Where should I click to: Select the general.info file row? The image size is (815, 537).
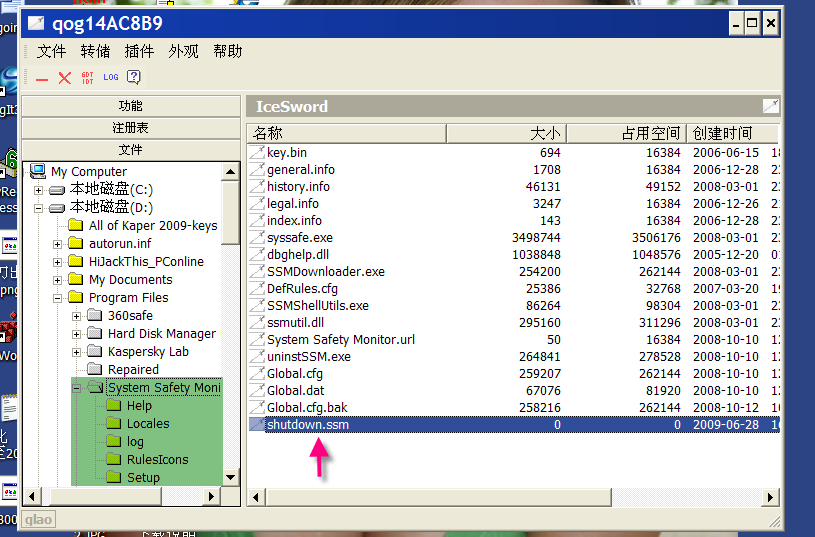514,169
